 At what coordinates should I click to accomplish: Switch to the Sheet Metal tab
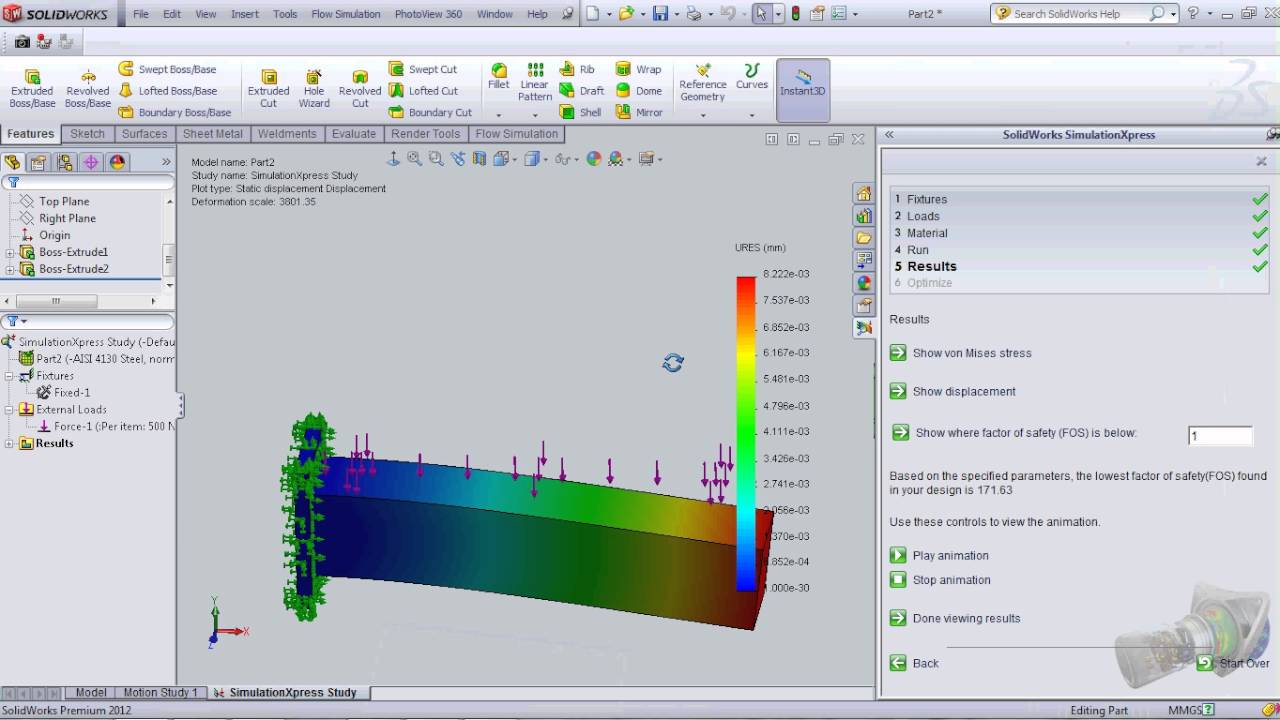[212, 134]
